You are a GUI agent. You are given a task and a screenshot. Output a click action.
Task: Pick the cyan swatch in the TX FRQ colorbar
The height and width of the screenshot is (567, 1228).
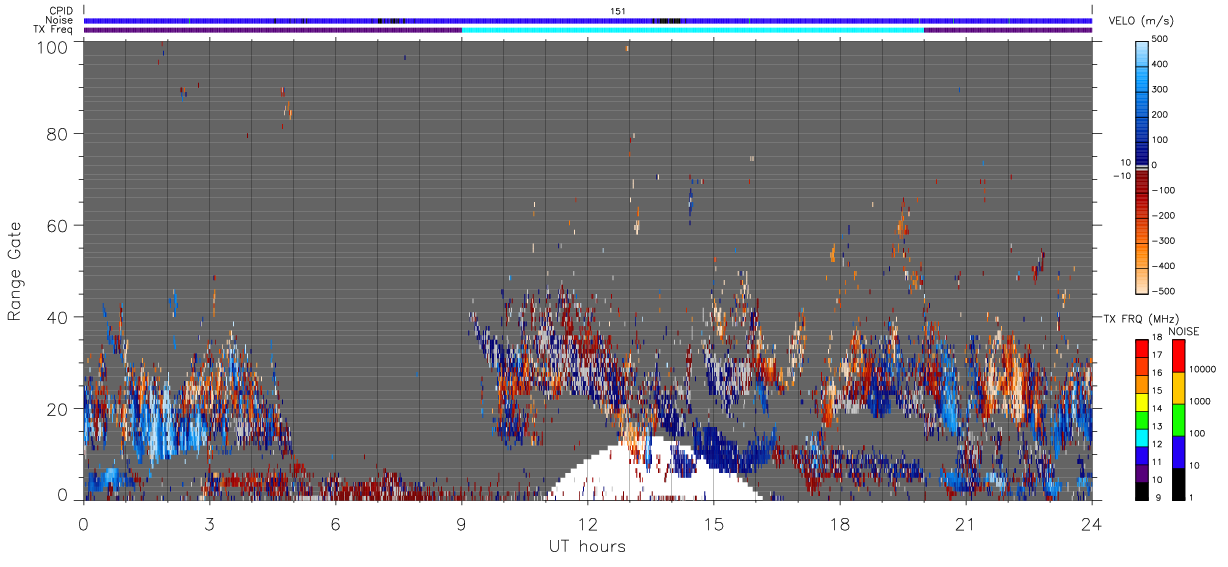pyautogui.click(x=1142, y=436)
